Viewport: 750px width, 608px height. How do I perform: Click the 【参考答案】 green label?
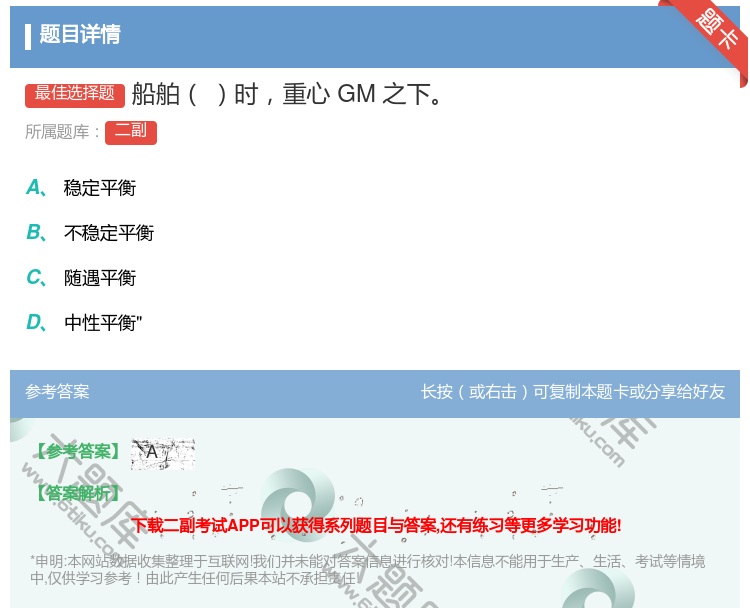(78, 452)
